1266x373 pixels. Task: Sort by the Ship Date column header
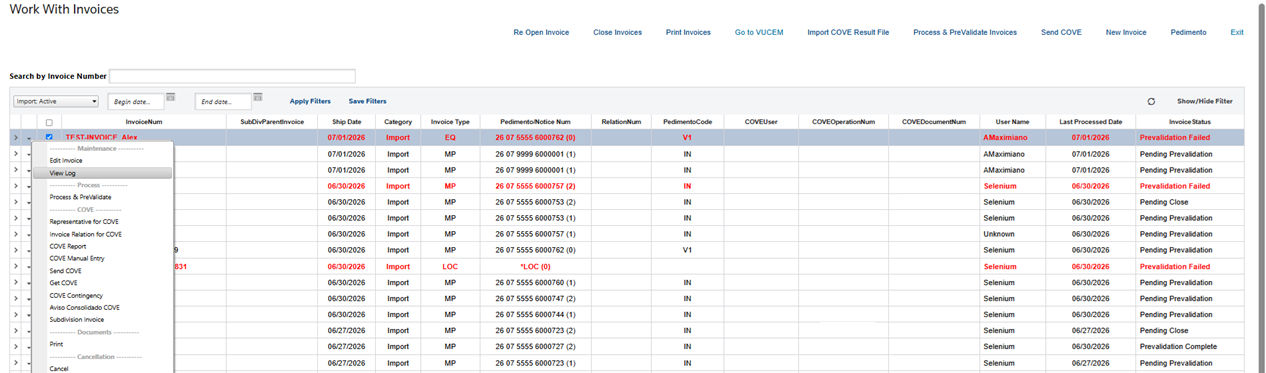coord(346,122)
